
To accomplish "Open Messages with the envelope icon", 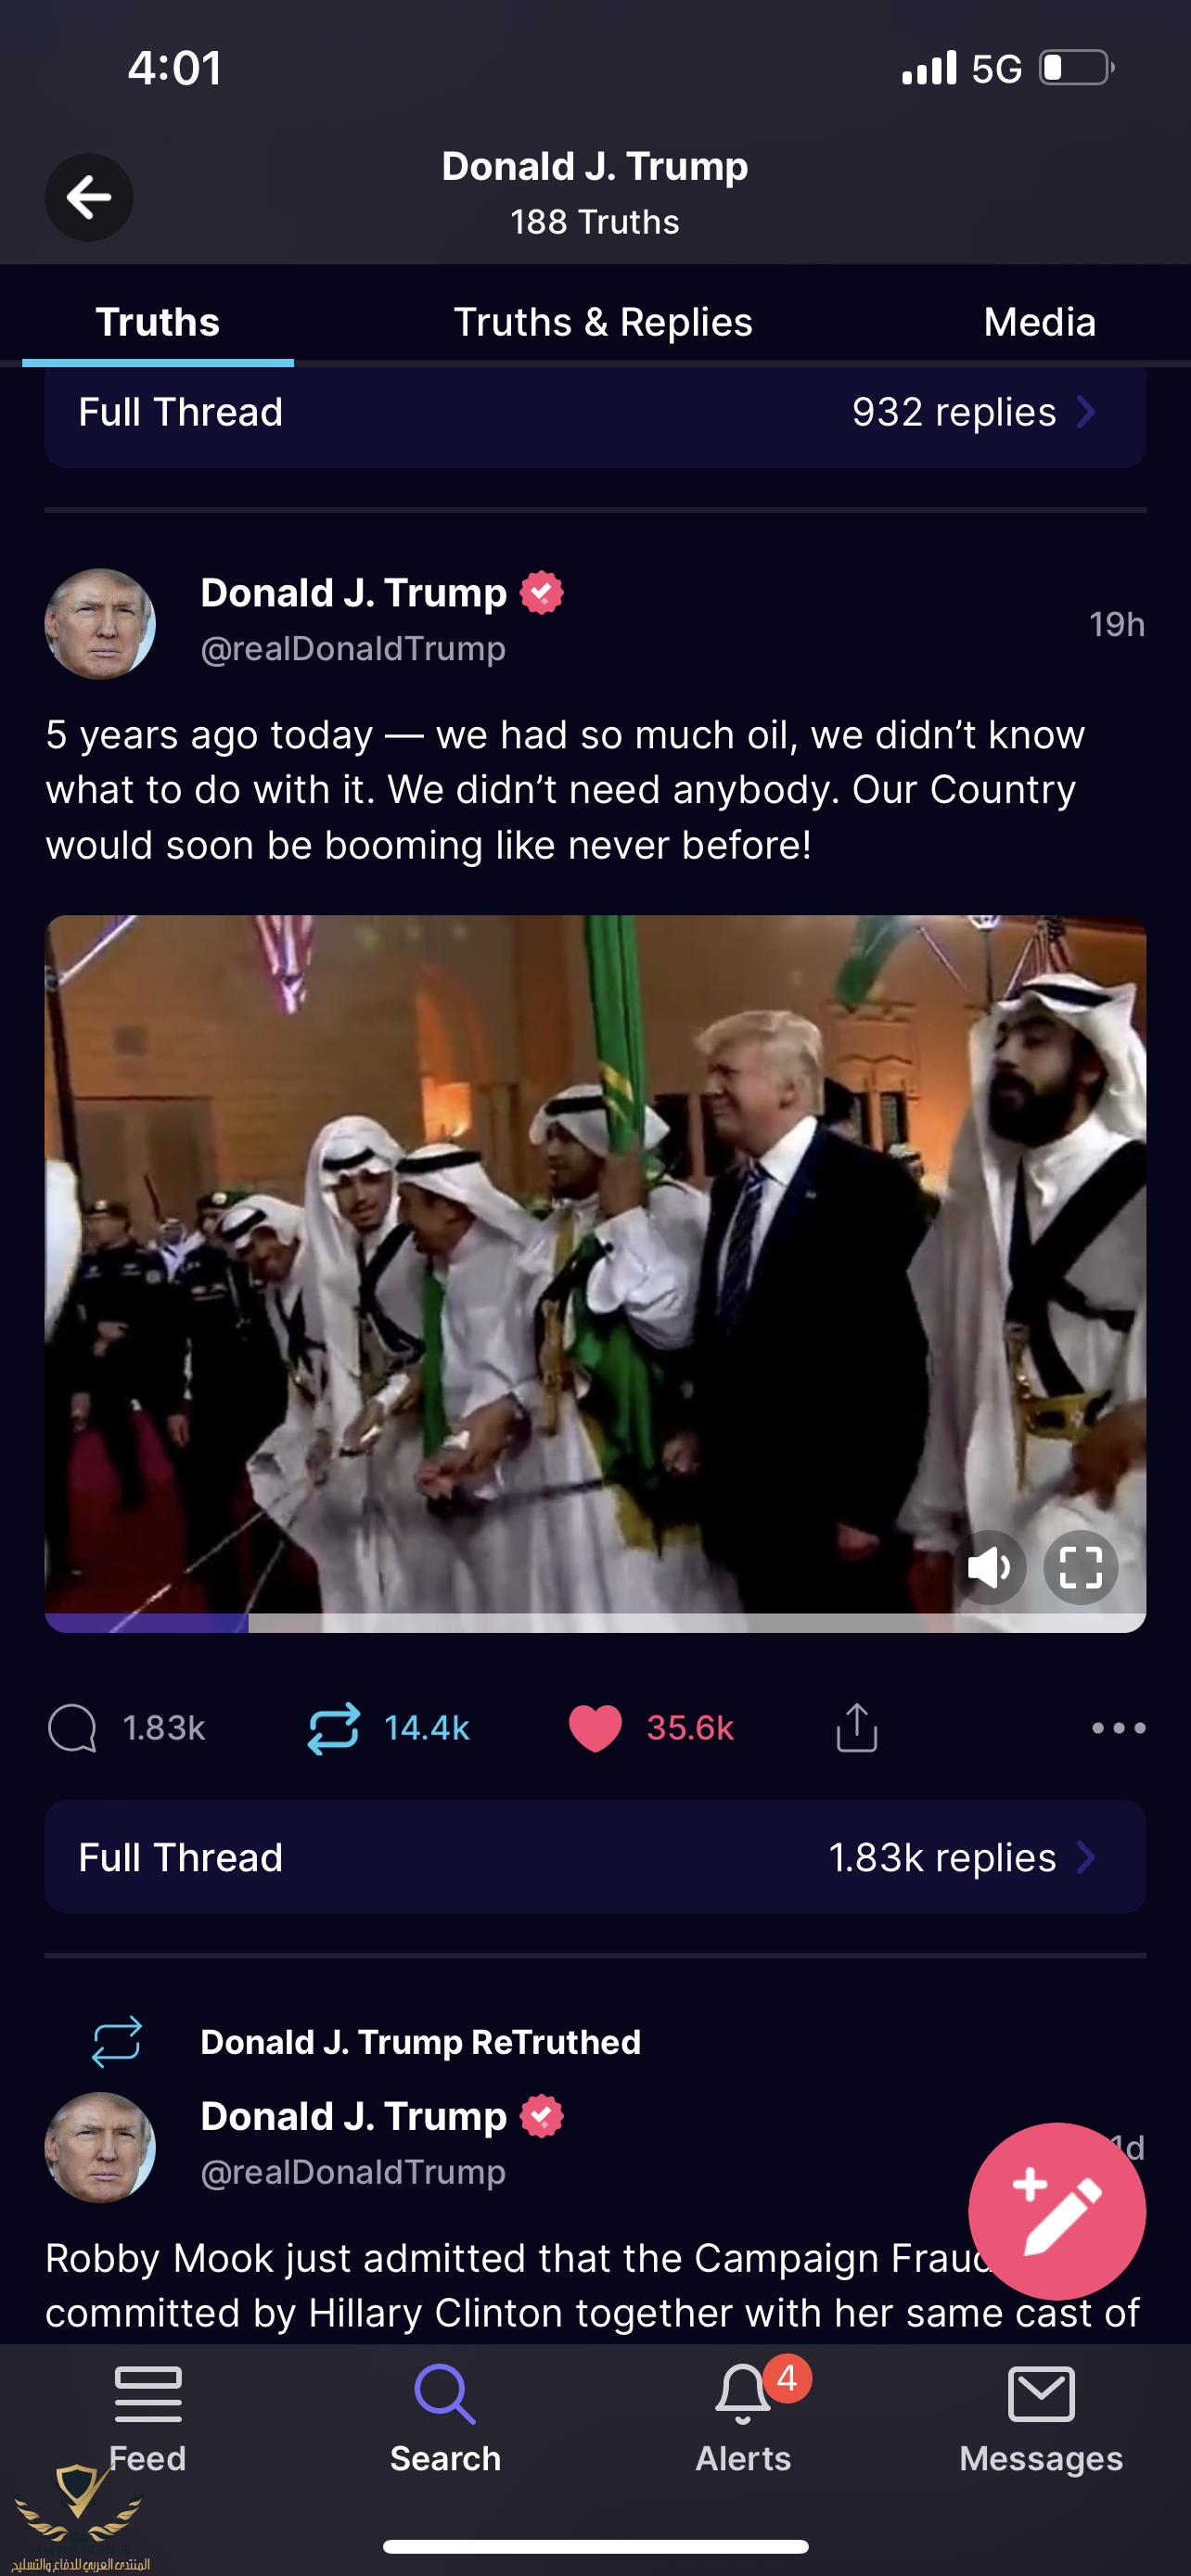I will click(1041, 2395).
